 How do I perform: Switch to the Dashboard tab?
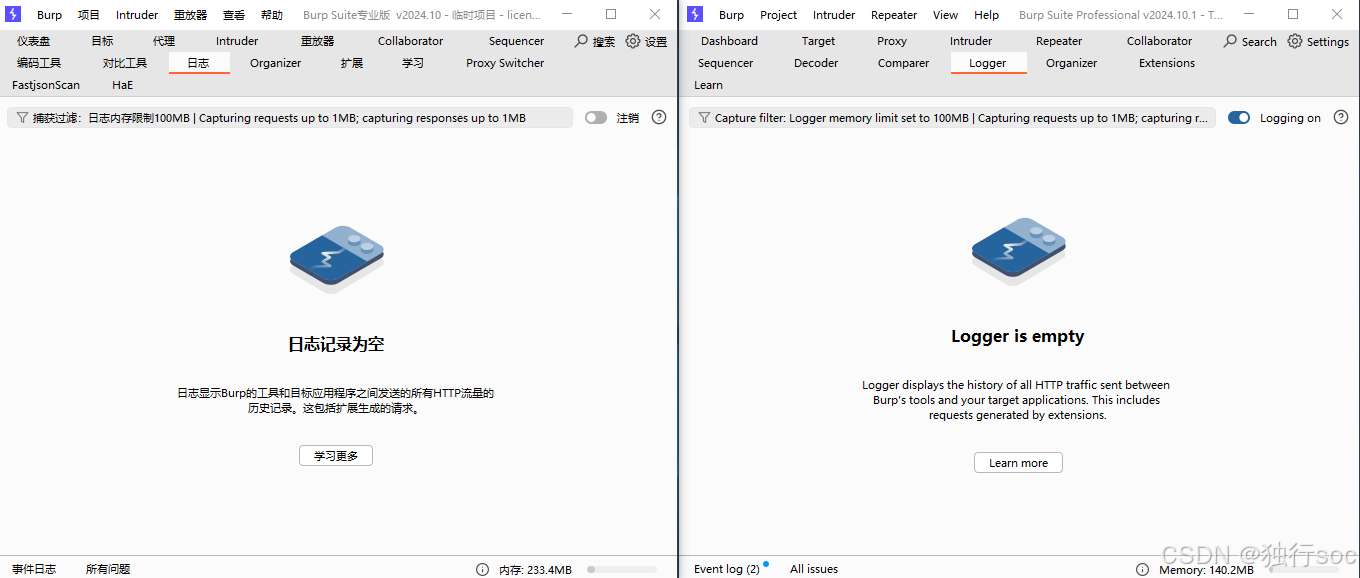click(x=729, y=41)
